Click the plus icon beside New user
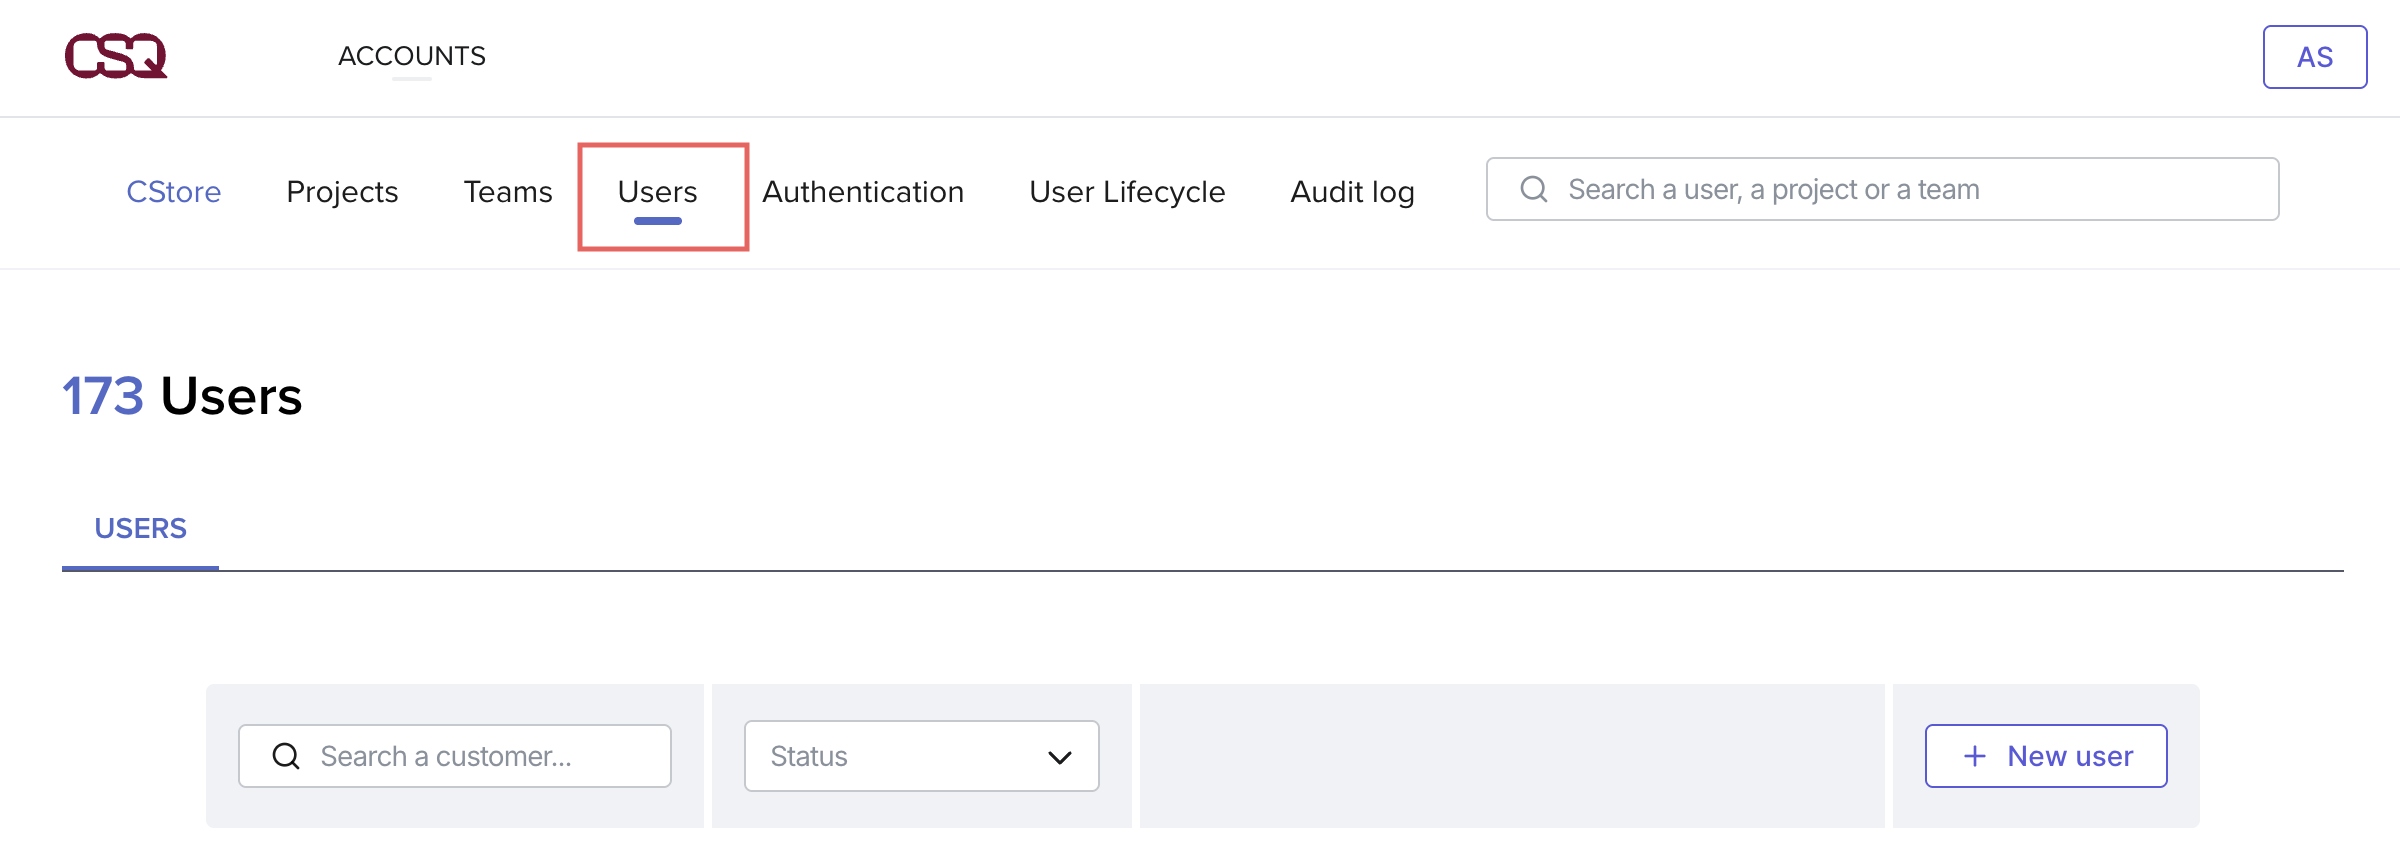The height and width of the screenshot is (856, 2400). 1974,756
